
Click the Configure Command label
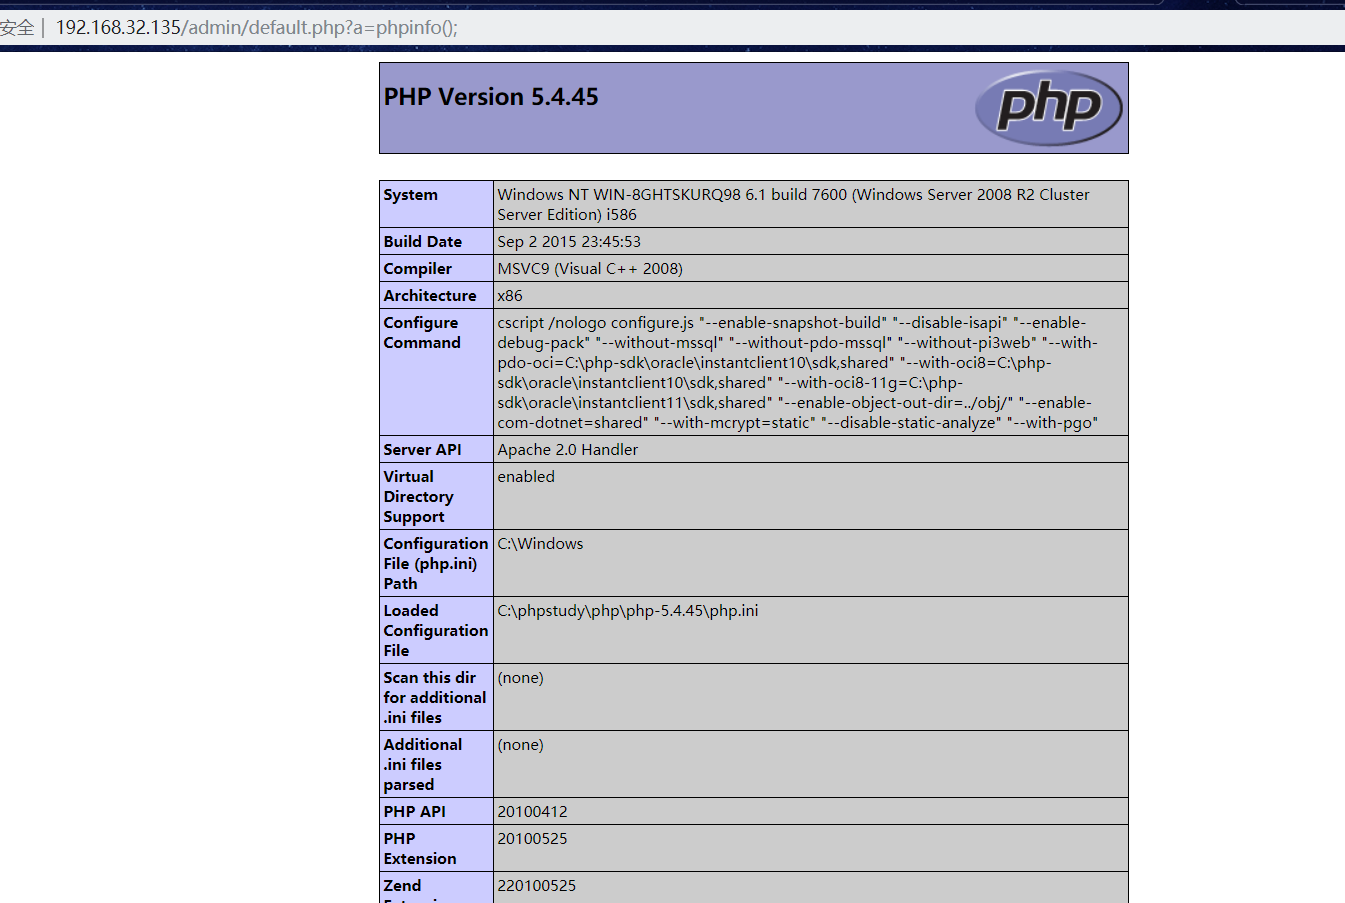point(422,333)
